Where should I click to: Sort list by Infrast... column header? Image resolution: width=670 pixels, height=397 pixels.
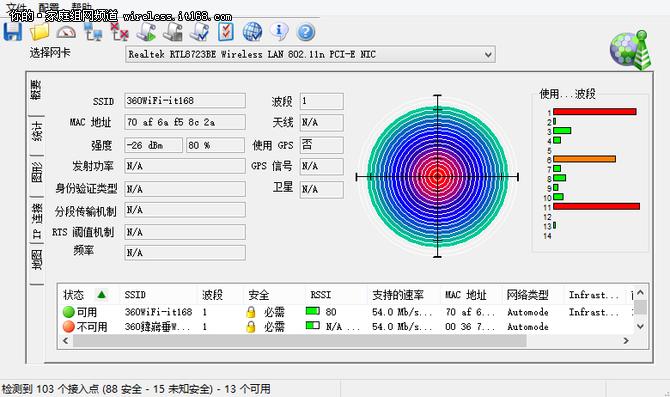click(595, 295)
